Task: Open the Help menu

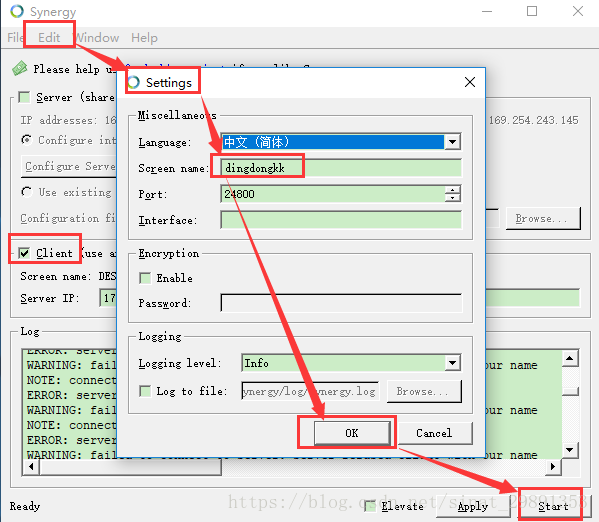Action: pyautogui.click(x=144, y=37)
